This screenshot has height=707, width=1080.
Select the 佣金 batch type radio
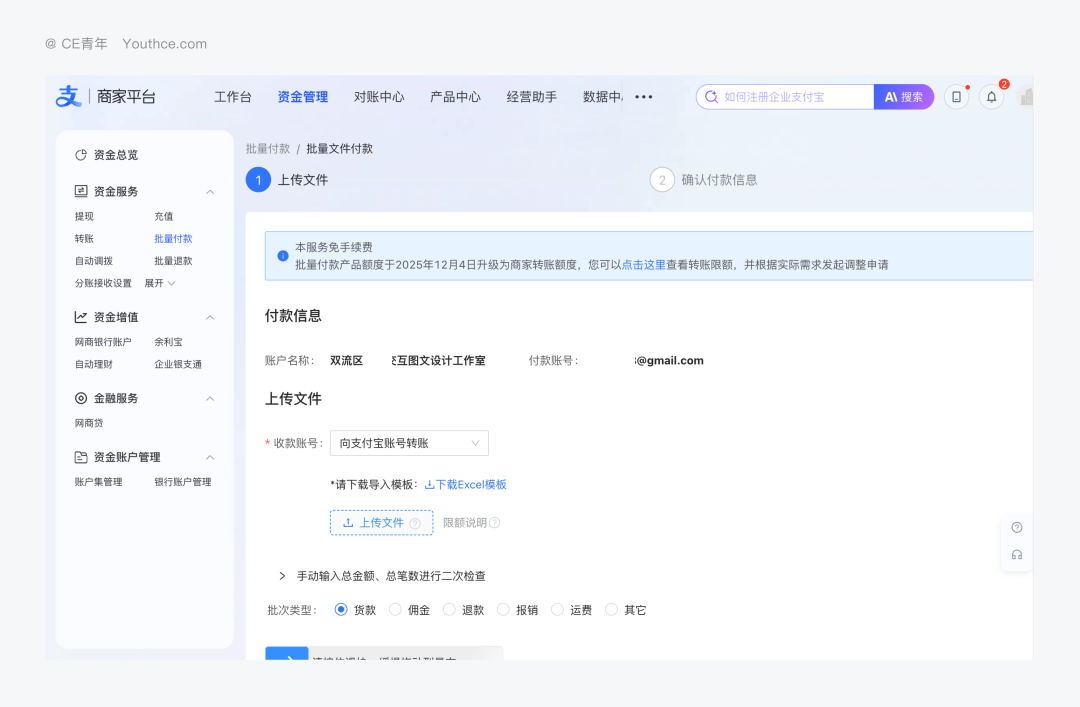(395, 610)
